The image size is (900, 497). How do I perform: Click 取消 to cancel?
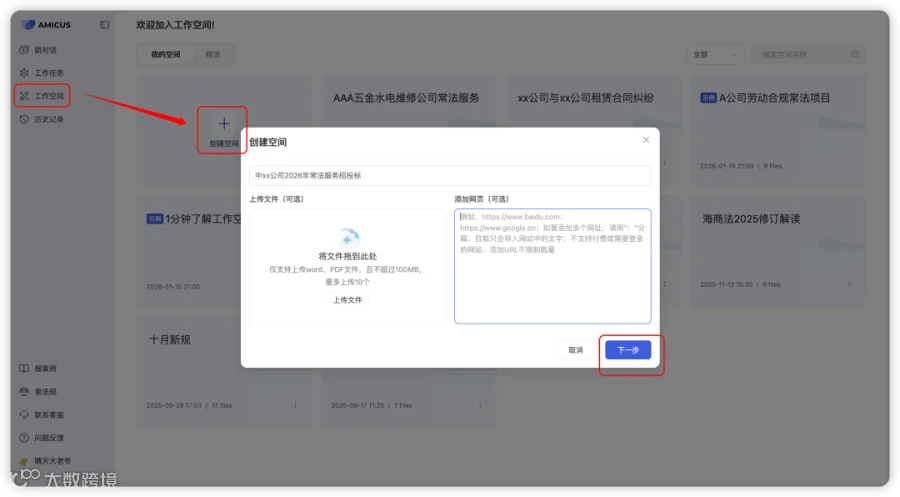tap(576, 350)
